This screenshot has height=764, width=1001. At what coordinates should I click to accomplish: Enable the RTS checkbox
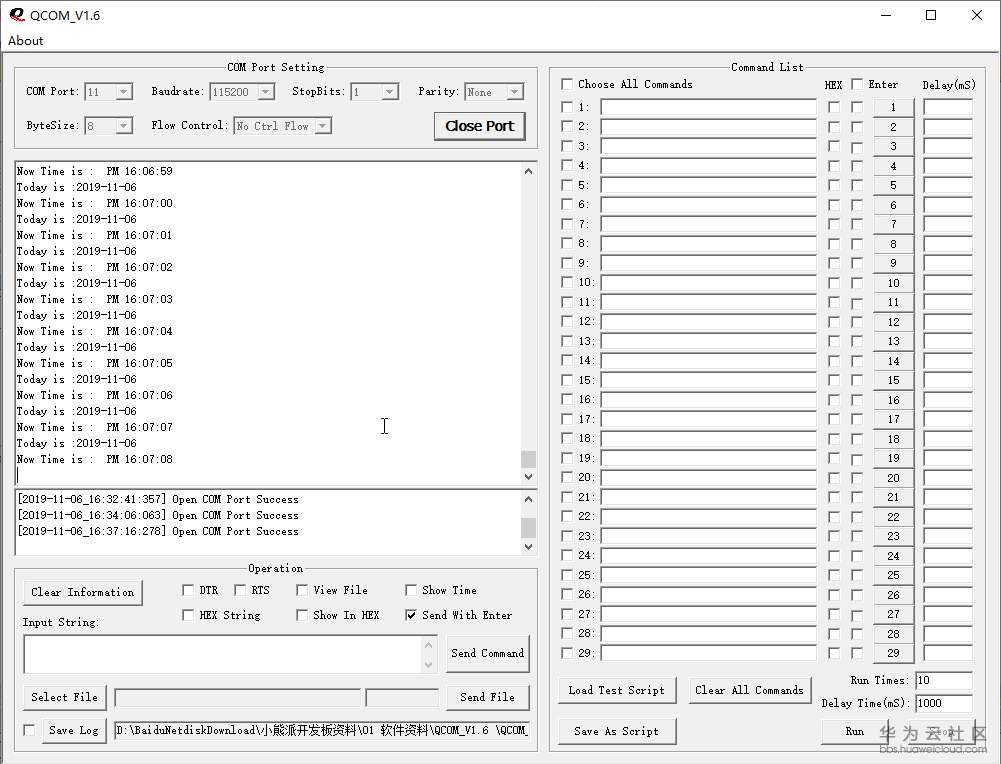[x=240, y=590]
